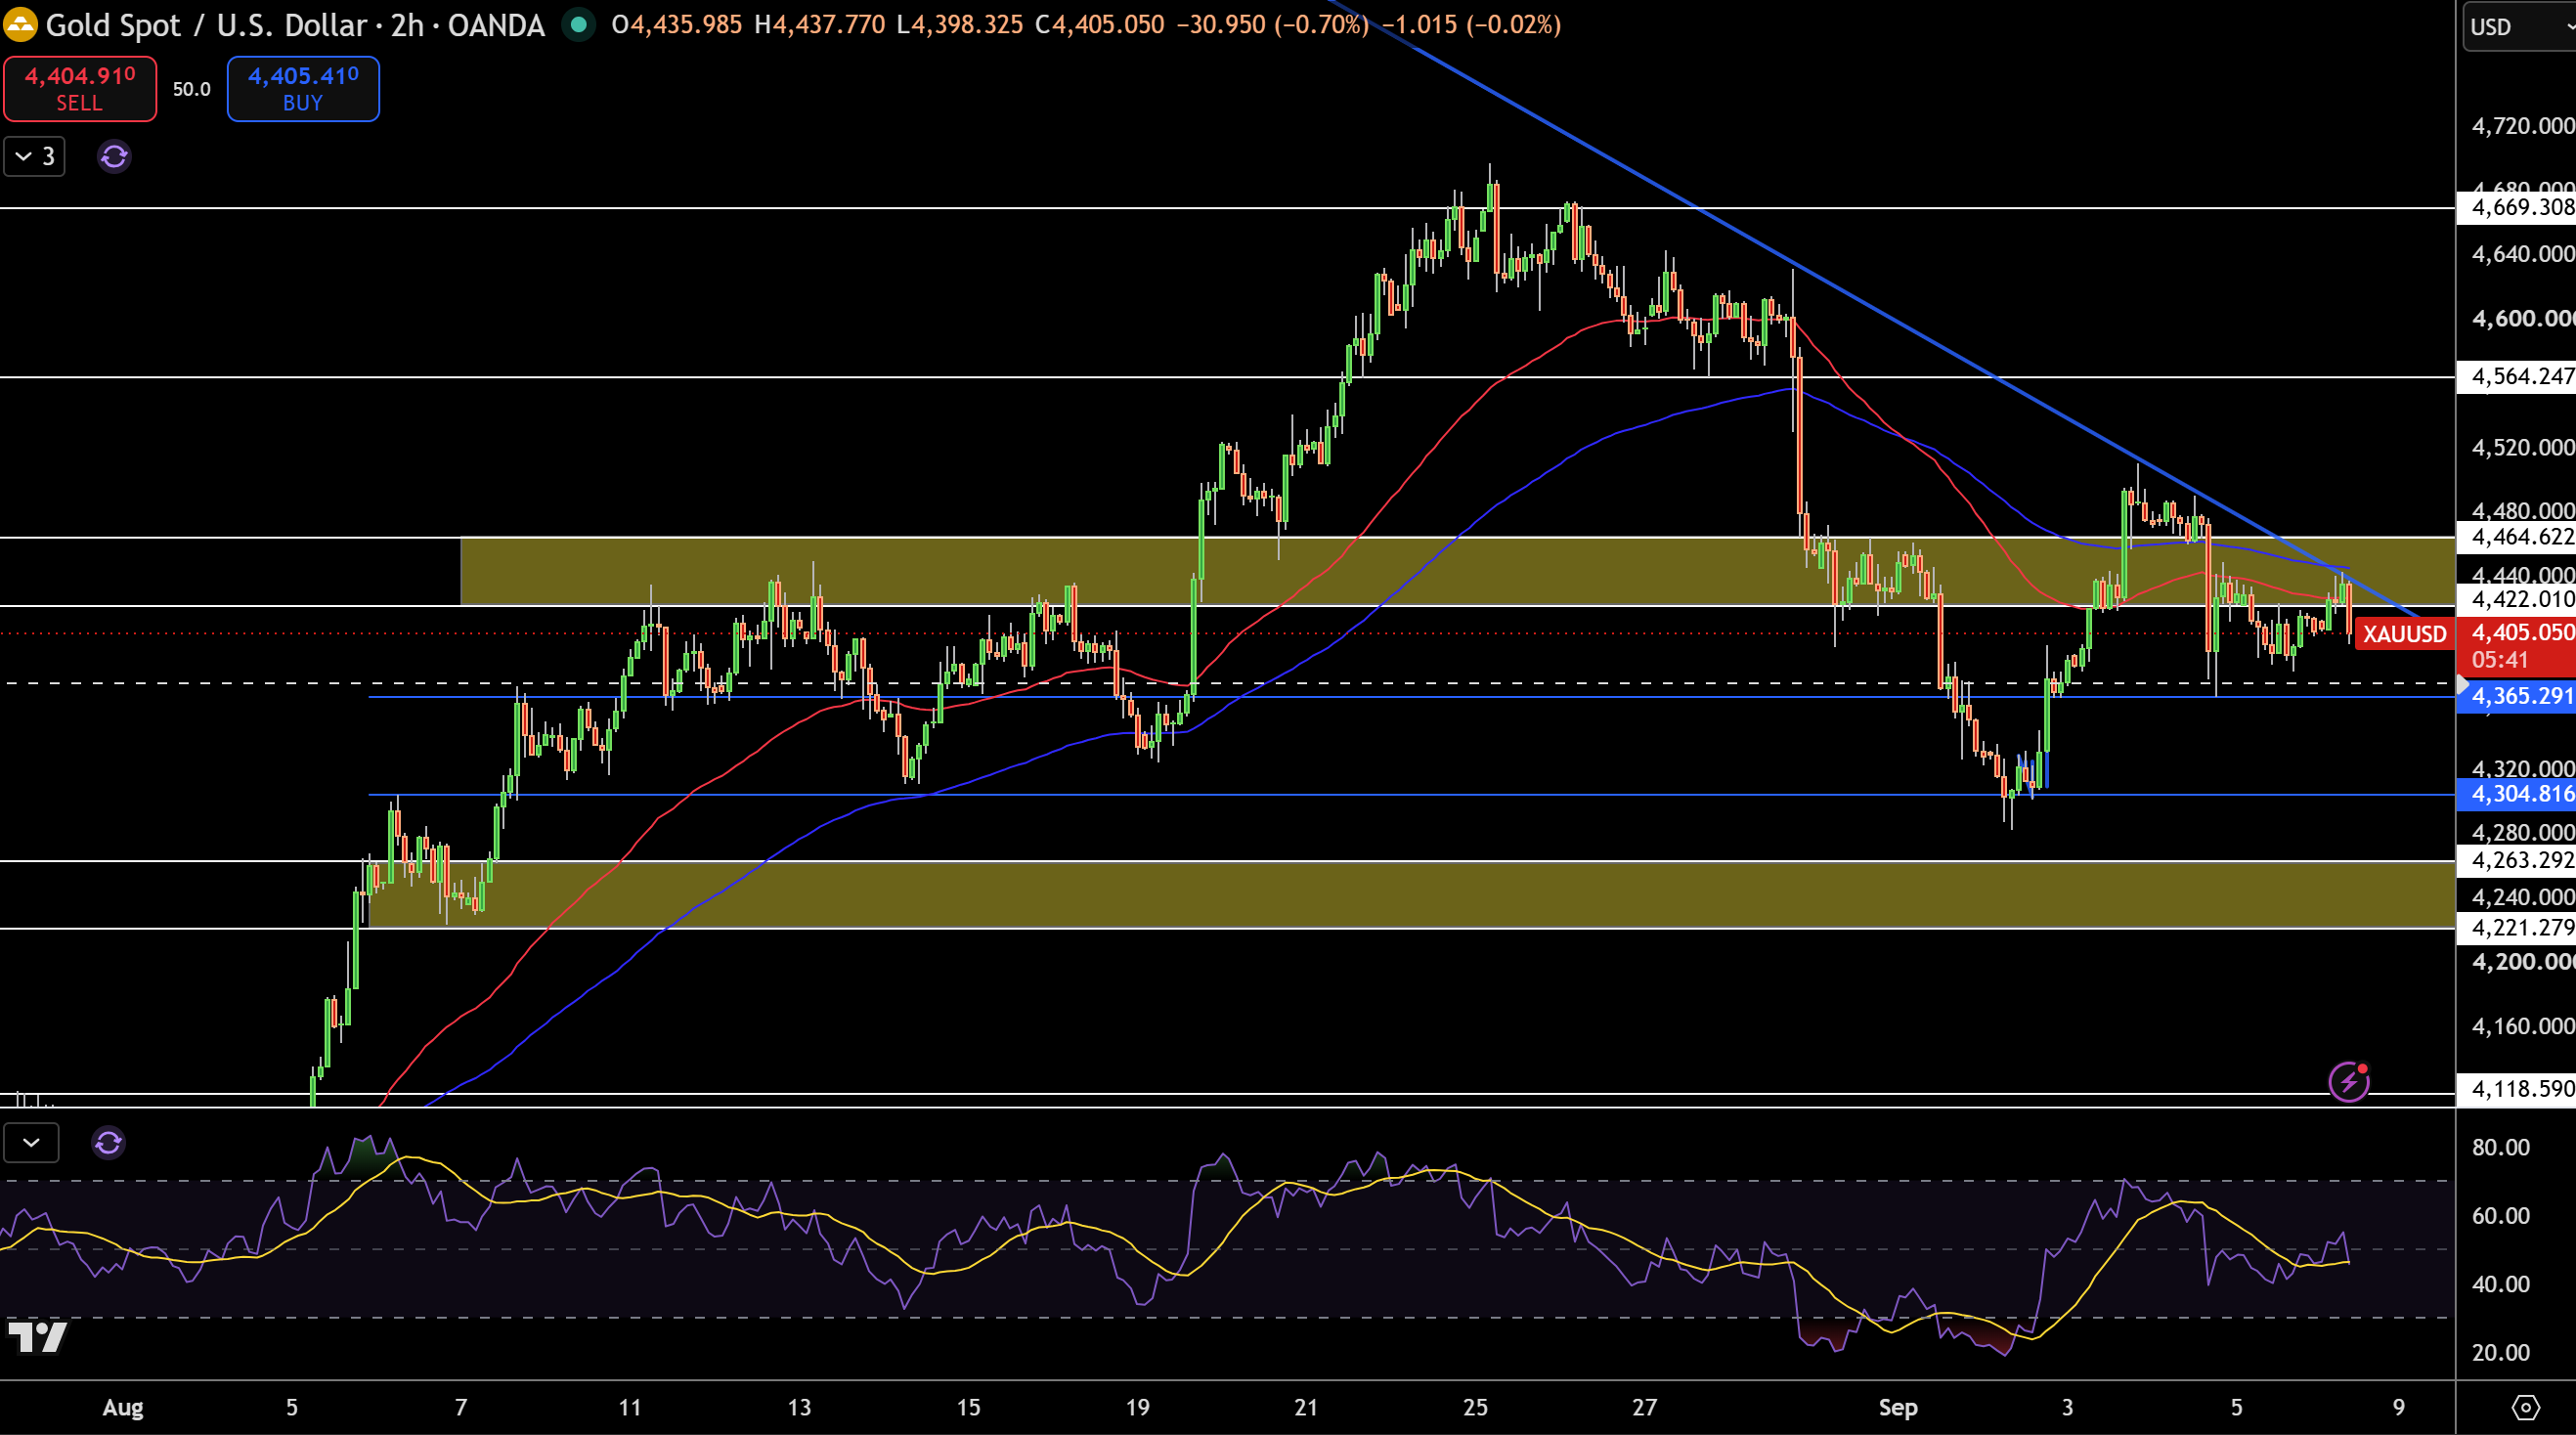Select the 4,422.010 price level label
The width and height of the screenshot is (2576, 1435).
[2516, 599]
